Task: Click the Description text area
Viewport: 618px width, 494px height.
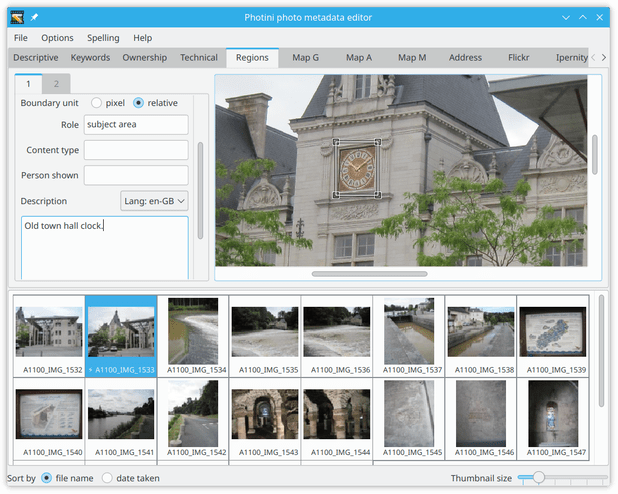Action: tap(105, 248)
